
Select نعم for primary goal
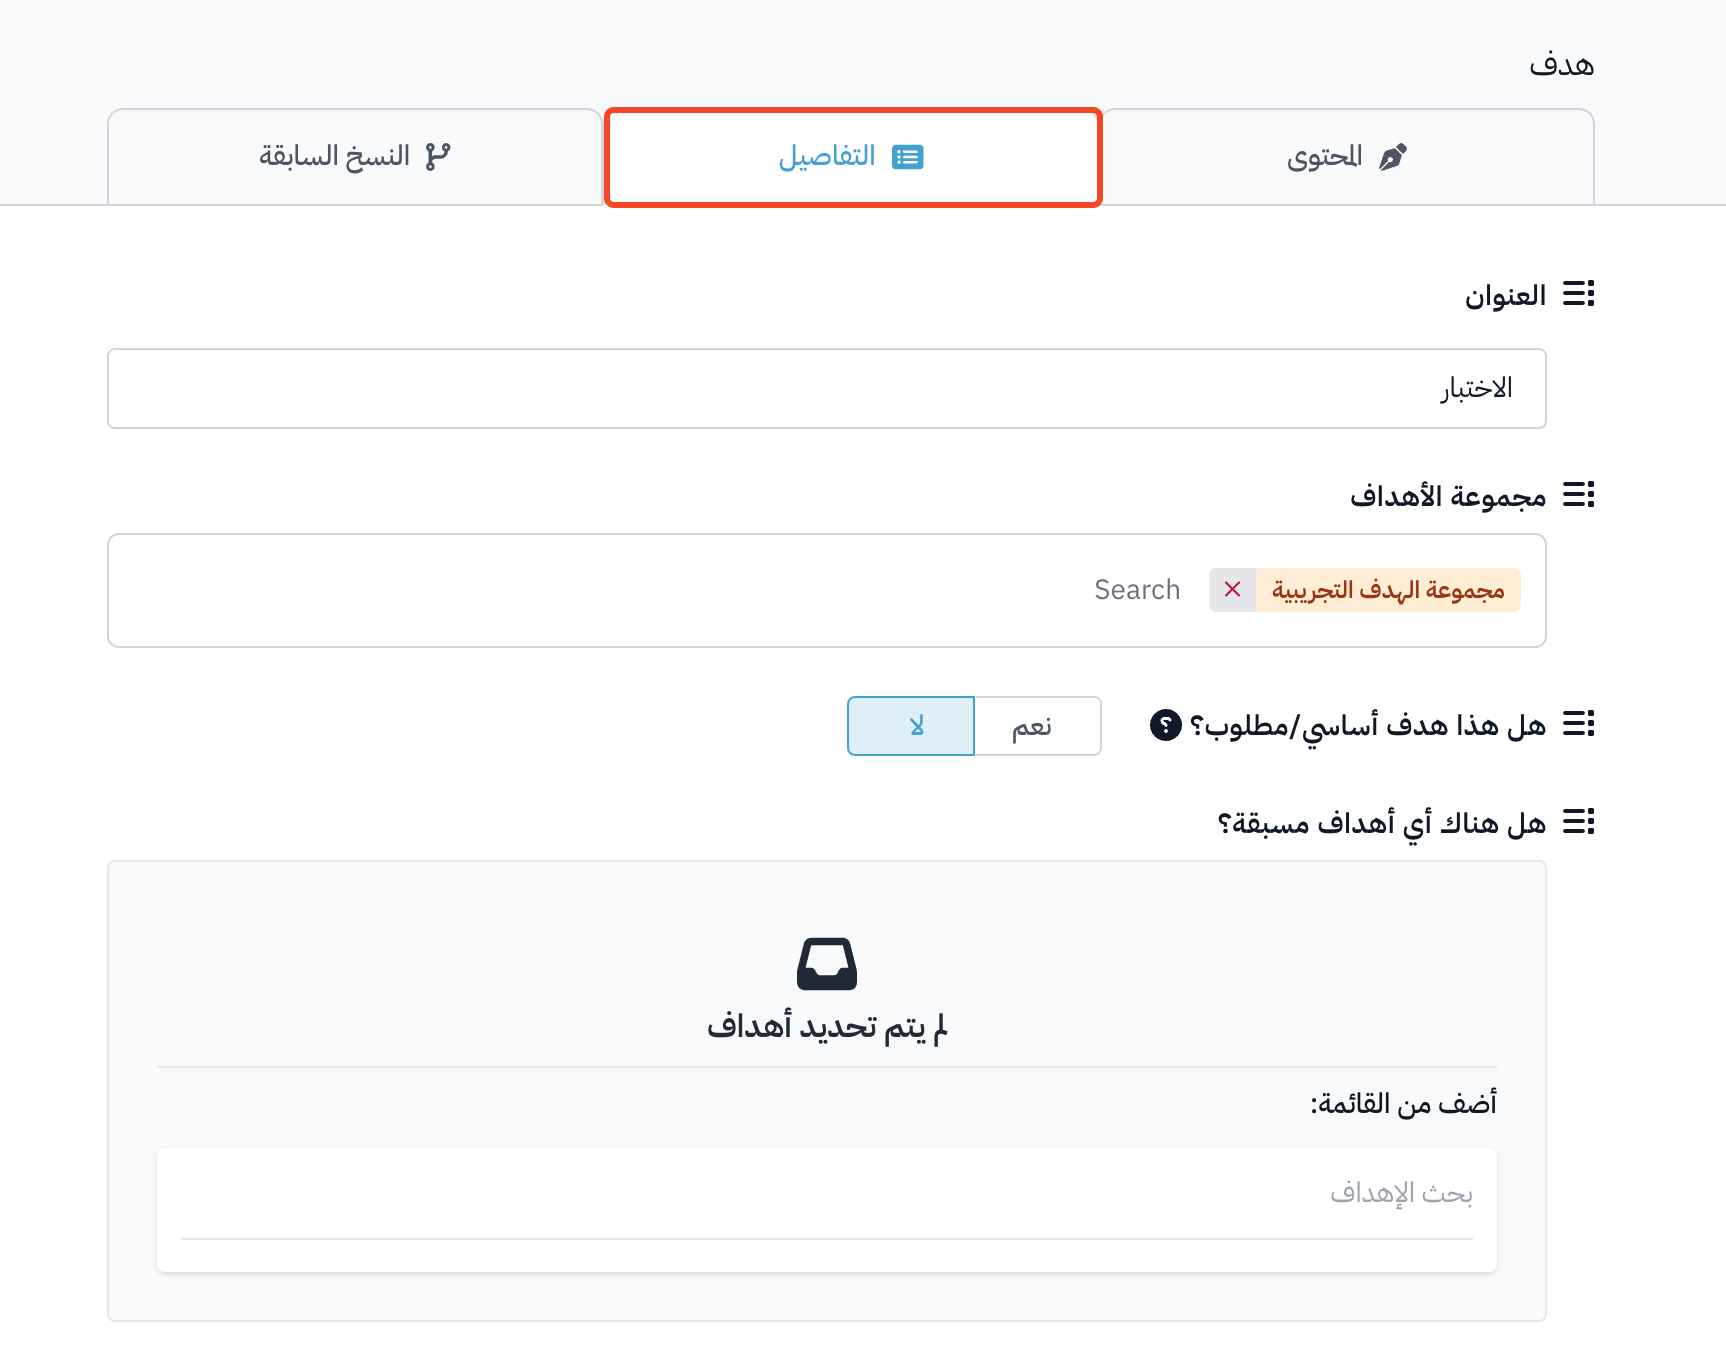[1037, 726]
